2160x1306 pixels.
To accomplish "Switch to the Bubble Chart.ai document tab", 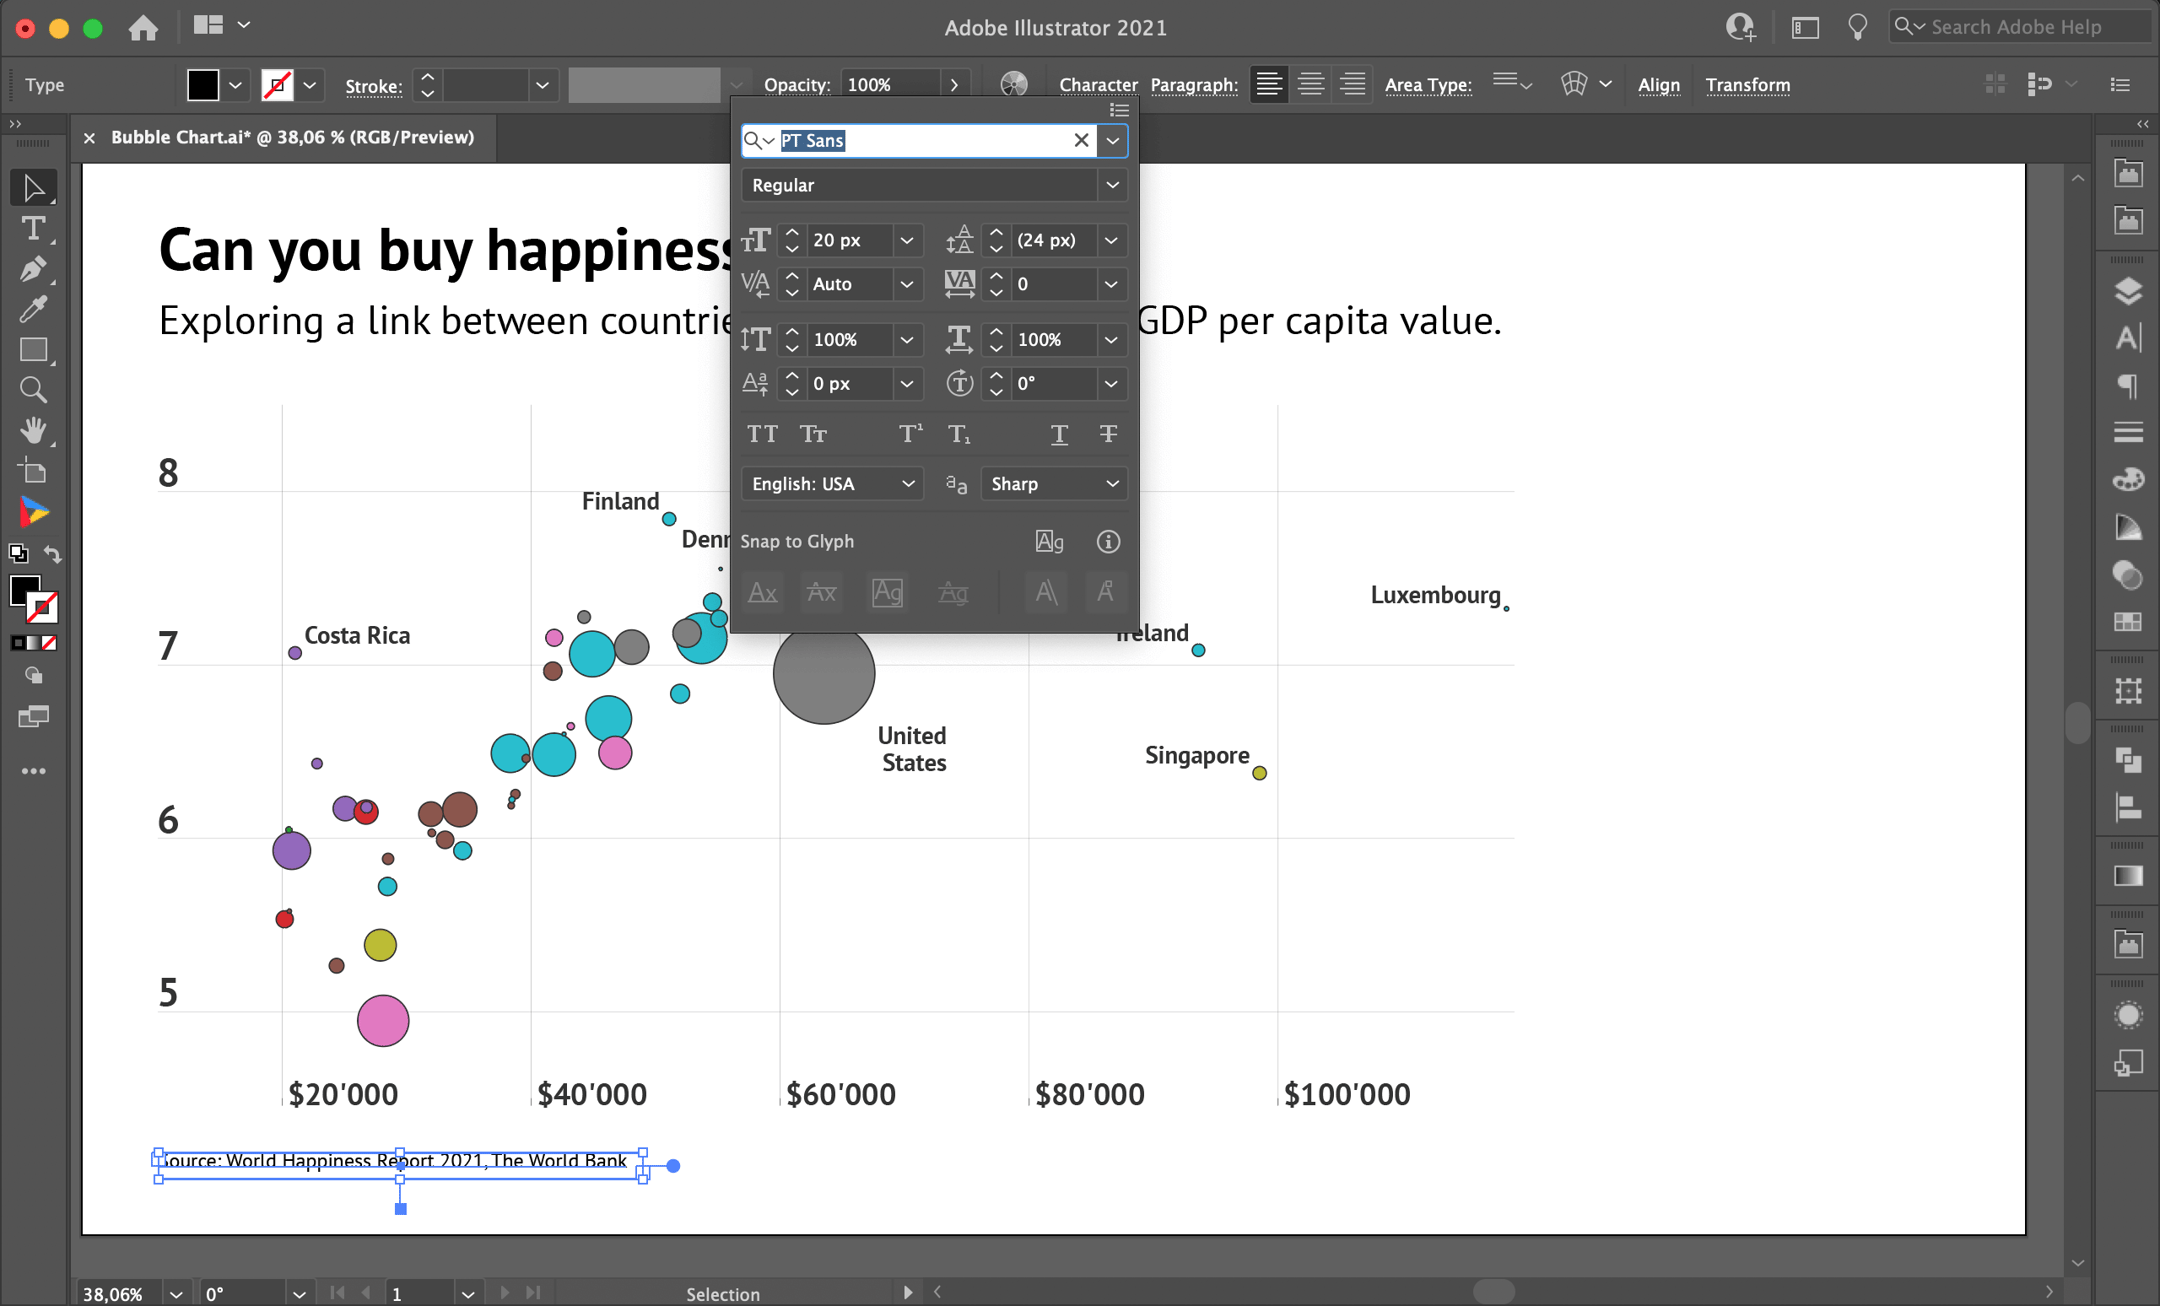I will coord(290,137).
